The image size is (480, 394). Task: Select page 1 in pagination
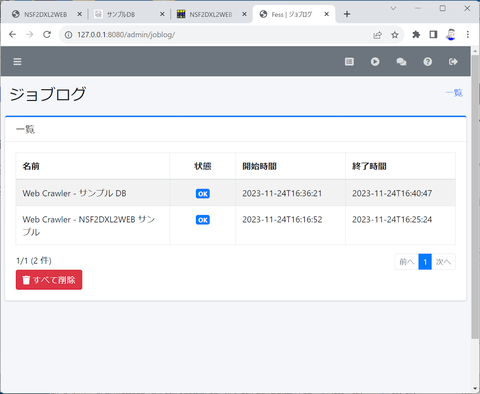[425, 262]
